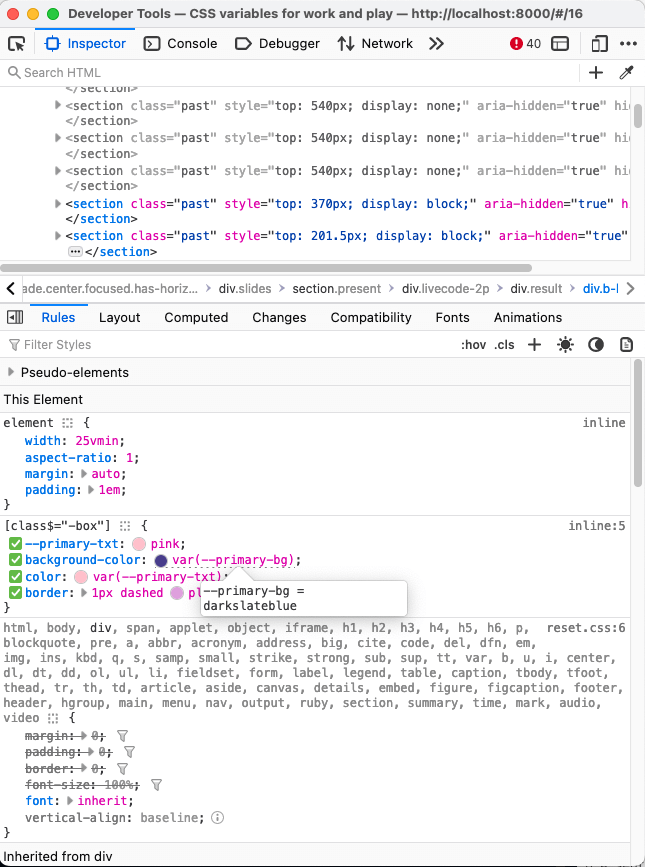The width and height of the screenshot is (645, 867).
Task: Select div.slides in the breadcrumbs
Action: [245, 289]
